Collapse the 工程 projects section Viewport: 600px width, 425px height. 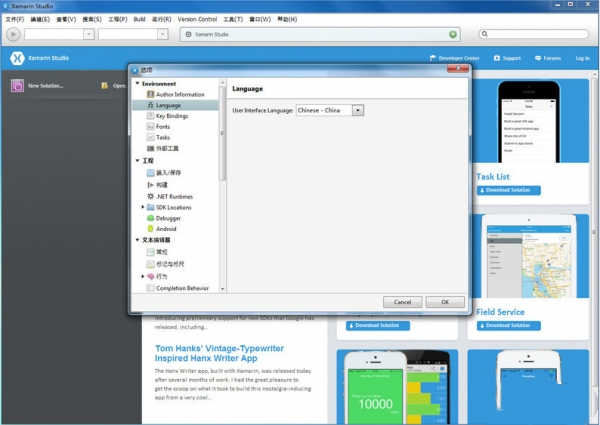137,161
